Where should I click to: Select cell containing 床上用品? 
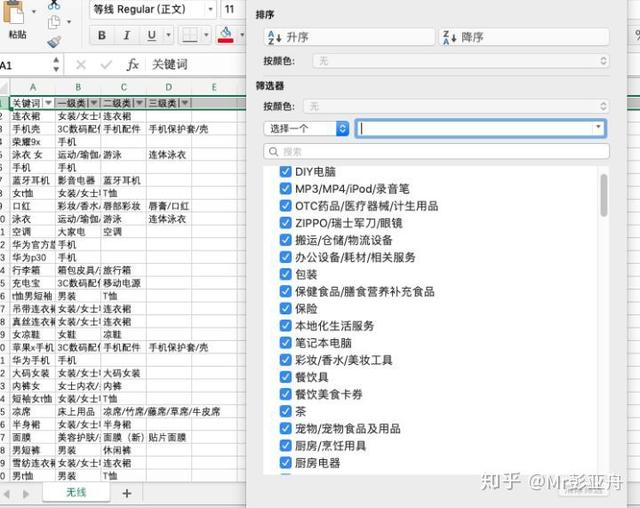tap(78, 412)
